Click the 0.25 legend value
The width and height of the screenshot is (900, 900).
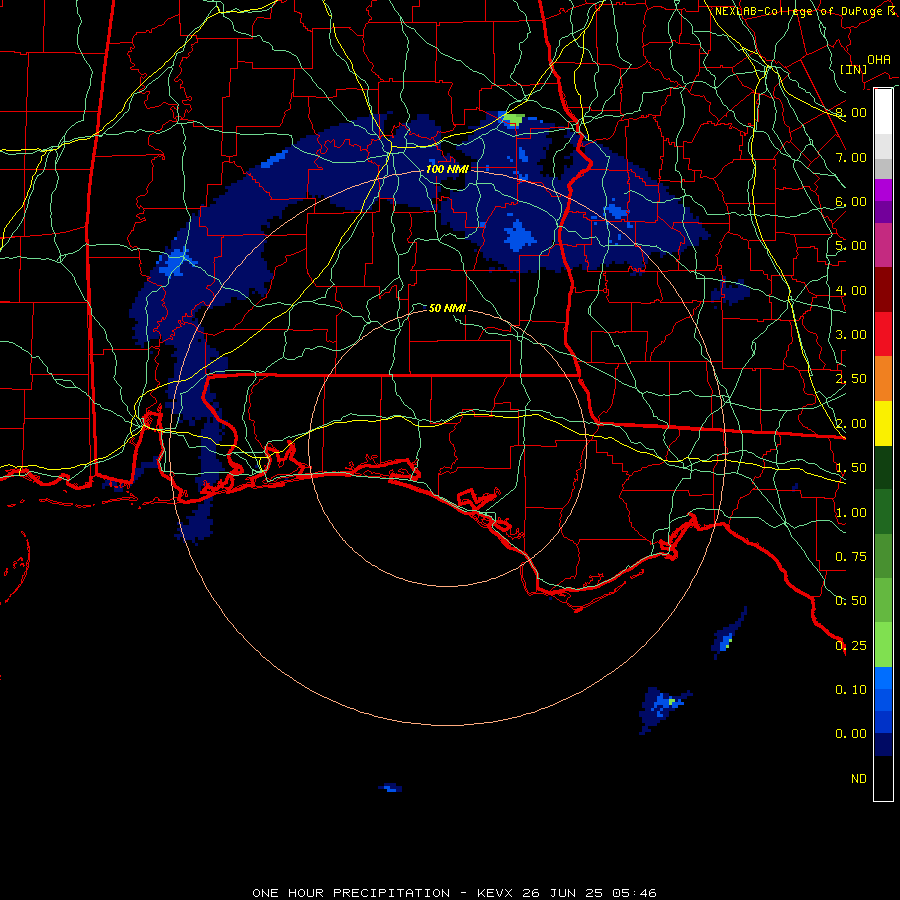click(x=851, y=646)
